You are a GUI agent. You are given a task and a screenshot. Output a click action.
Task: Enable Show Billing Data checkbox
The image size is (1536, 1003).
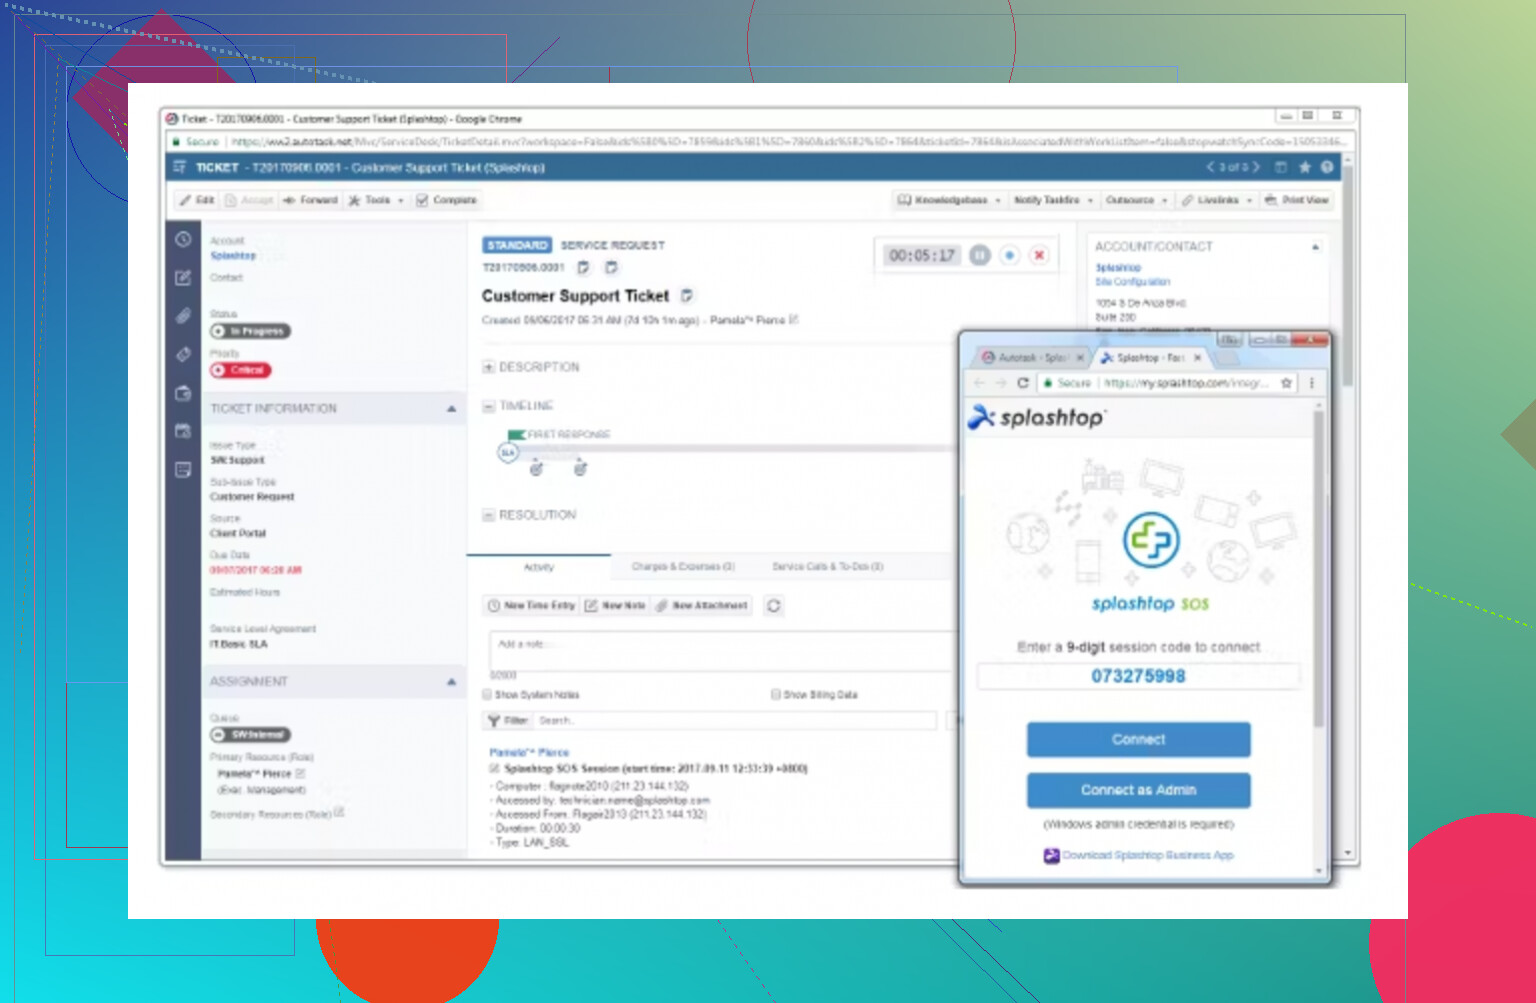click(x=775, y=695)
